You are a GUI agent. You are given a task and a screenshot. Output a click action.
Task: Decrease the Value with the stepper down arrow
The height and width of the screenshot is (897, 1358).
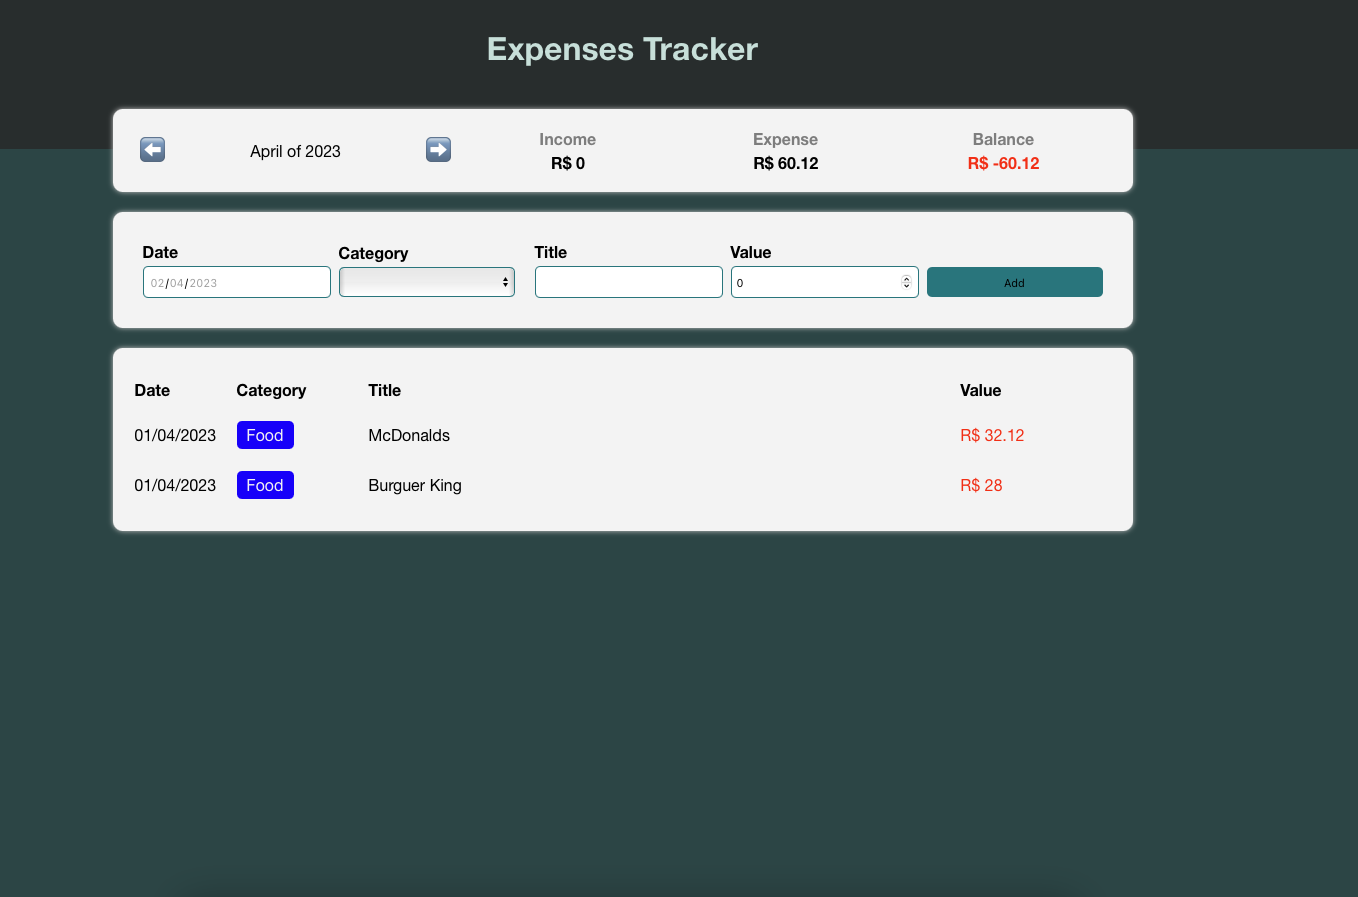[907, 287]
